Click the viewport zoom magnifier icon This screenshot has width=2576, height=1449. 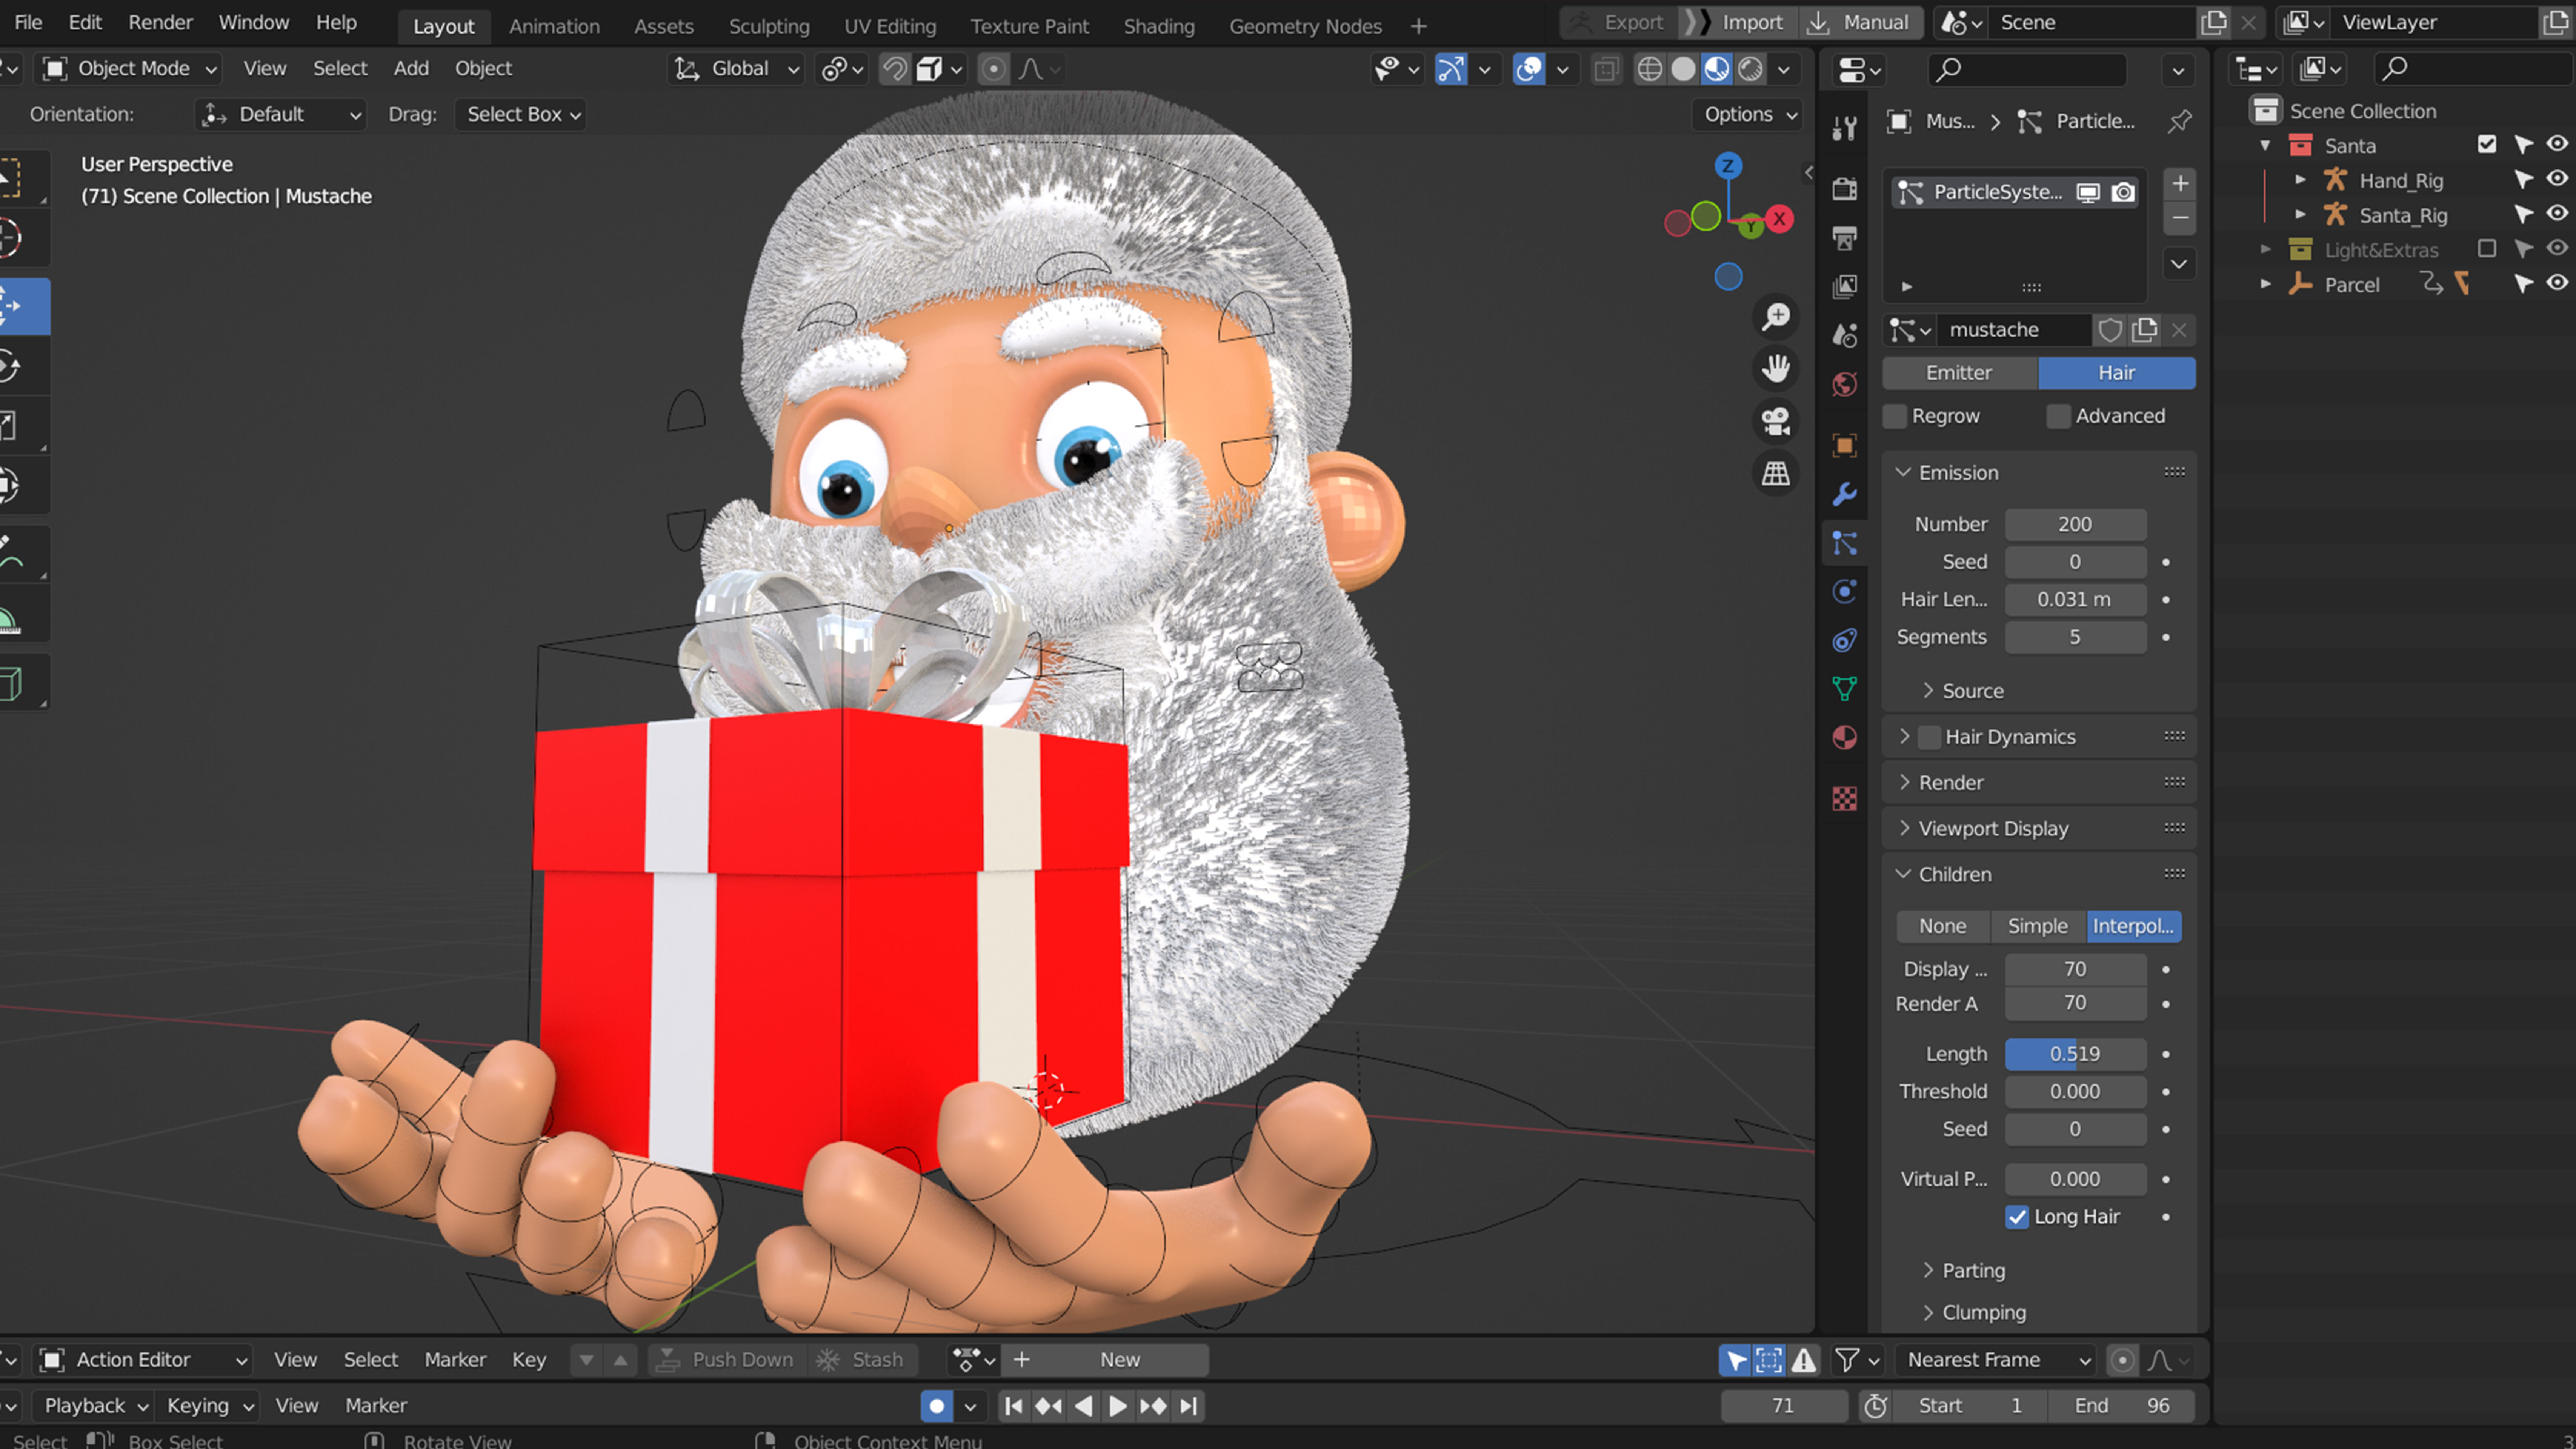(1776, 317)
